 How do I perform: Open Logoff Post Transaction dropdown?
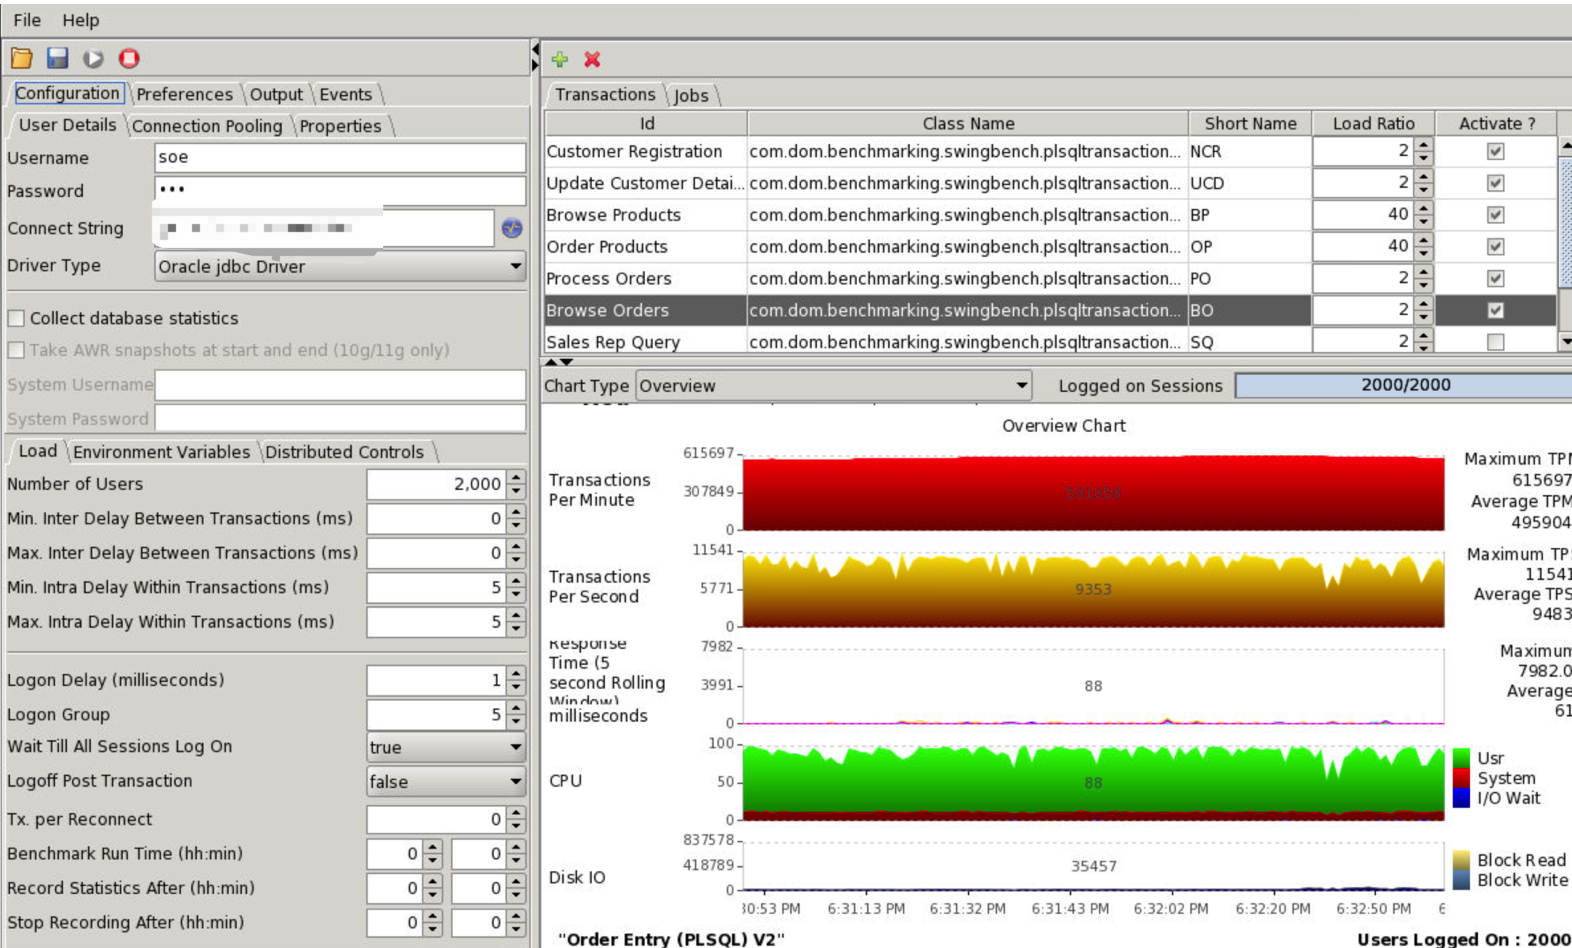(446, 782)
